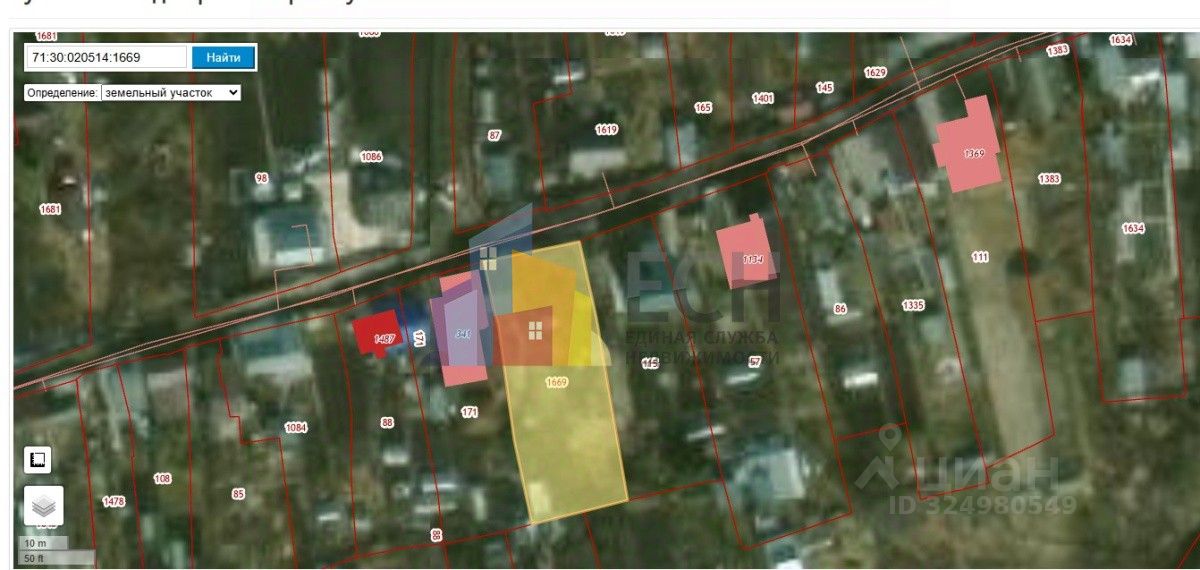Click the 10 m scale bar

(44, 543)
